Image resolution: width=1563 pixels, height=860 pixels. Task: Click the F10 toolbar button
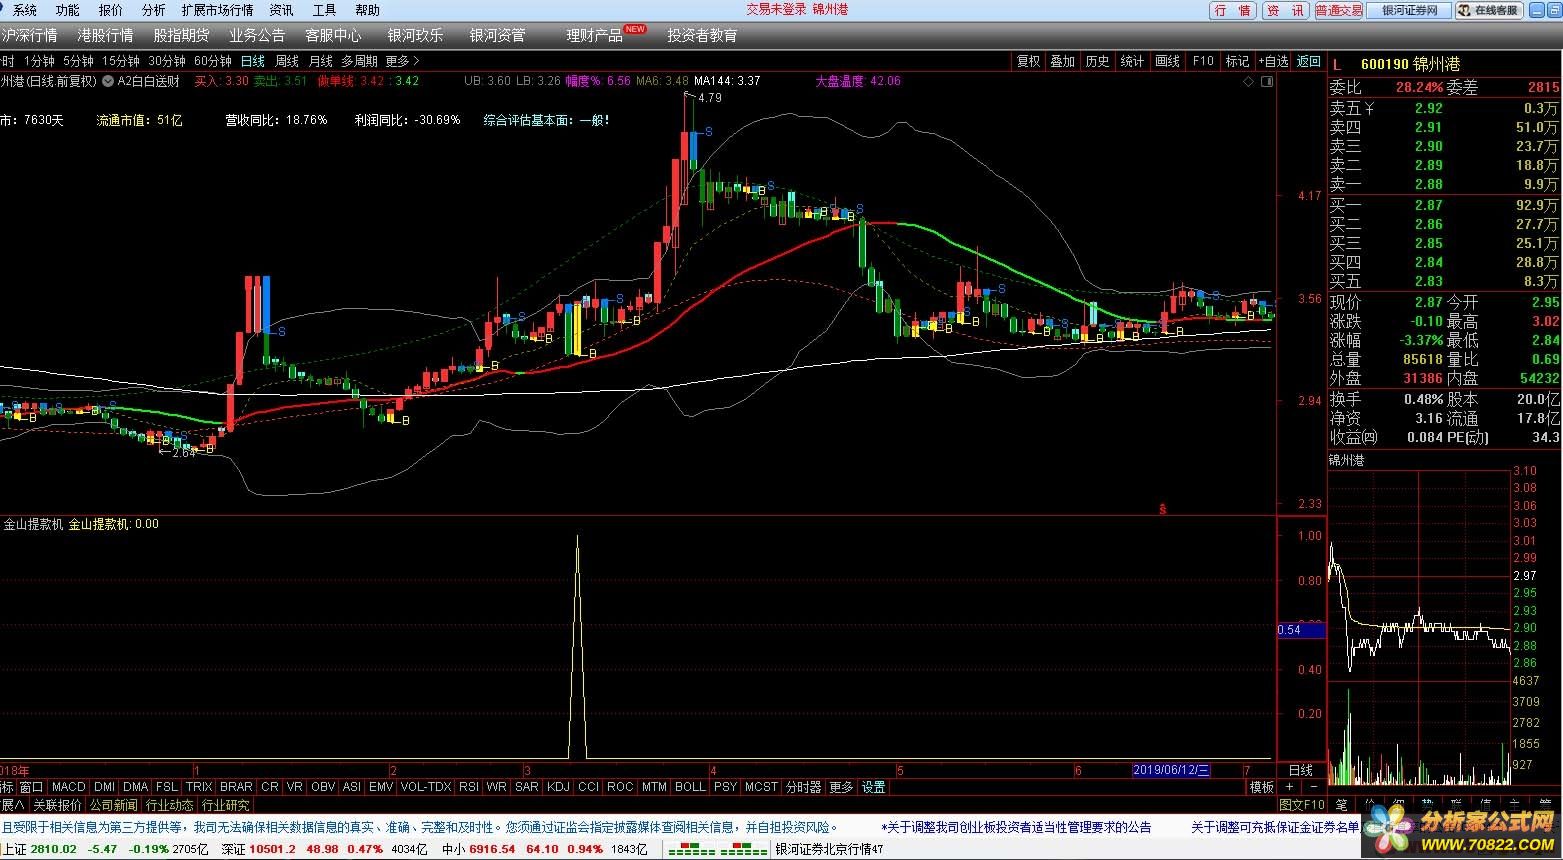pyautogui.click(x=1203, y=61)
